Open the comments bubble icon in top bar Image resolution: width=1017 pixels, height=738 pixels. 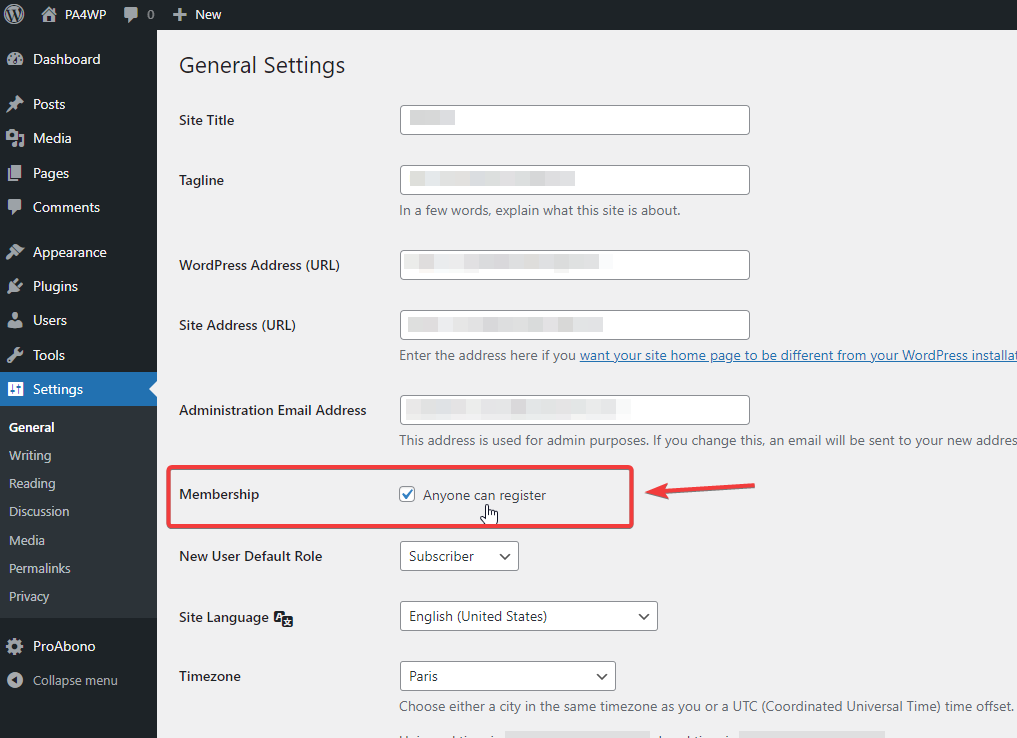[130, 14]
